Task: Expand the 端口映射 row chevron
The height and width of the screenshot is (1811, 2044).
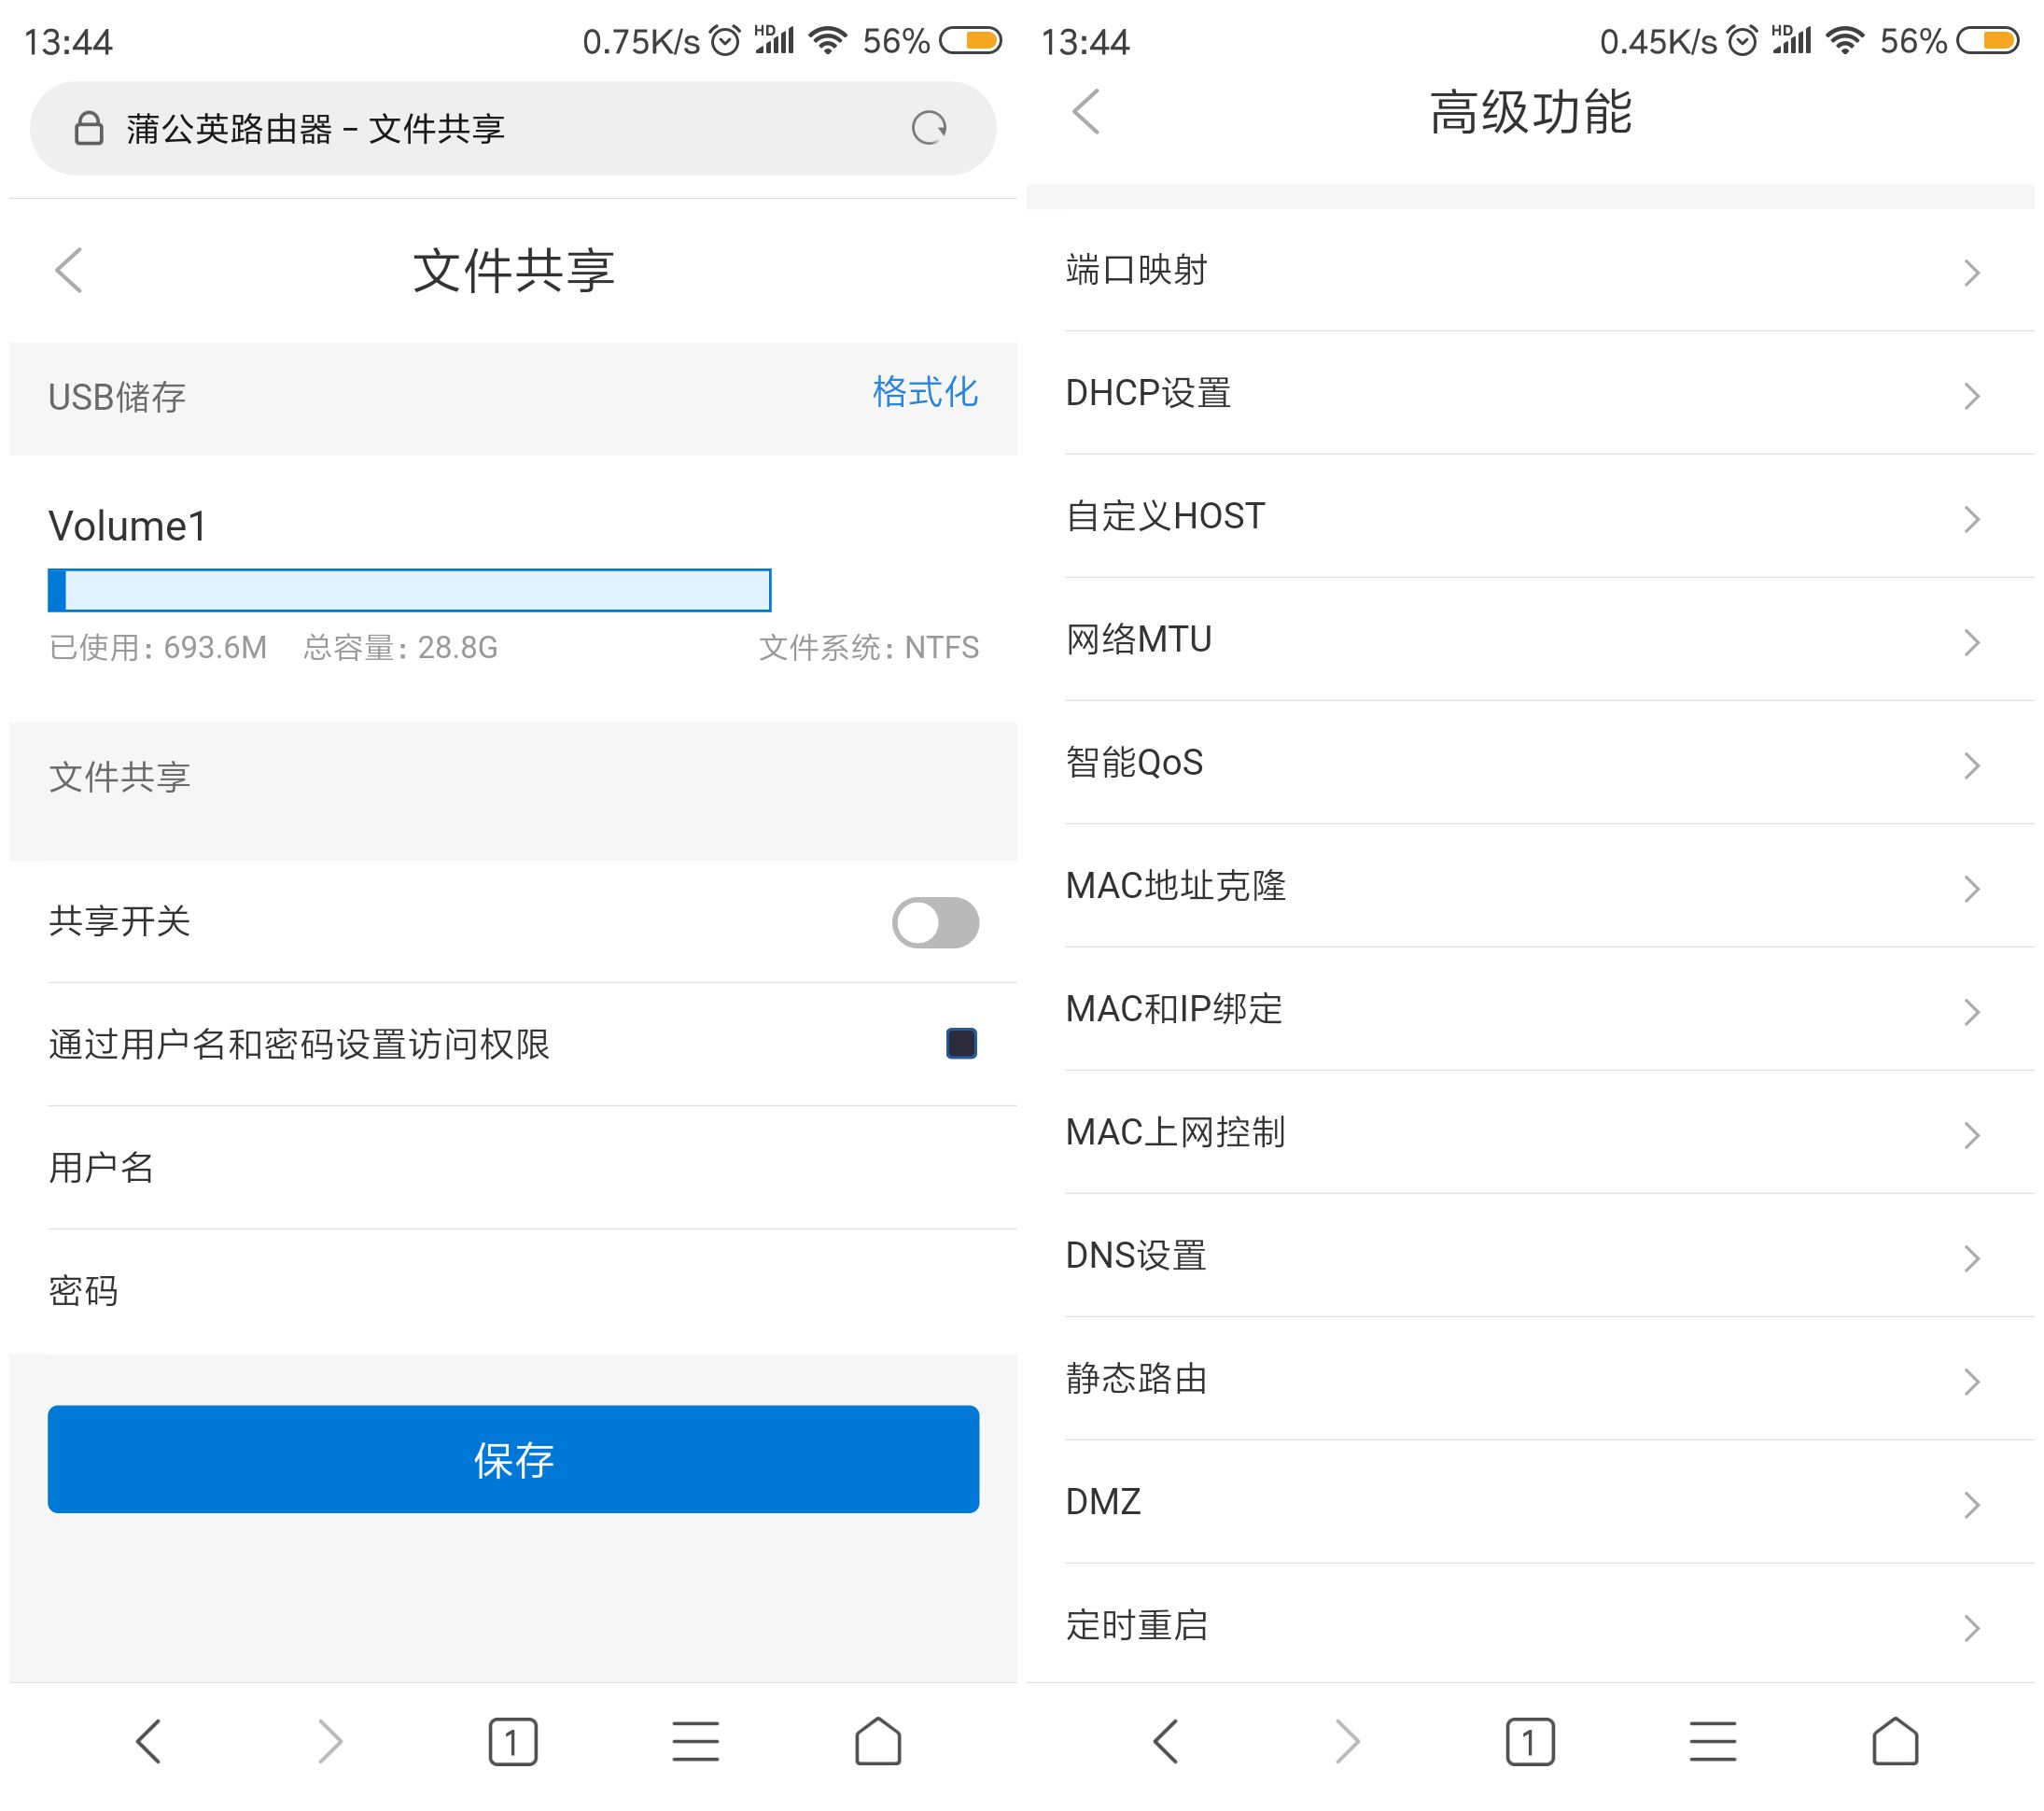Action: click(1971, 272)
